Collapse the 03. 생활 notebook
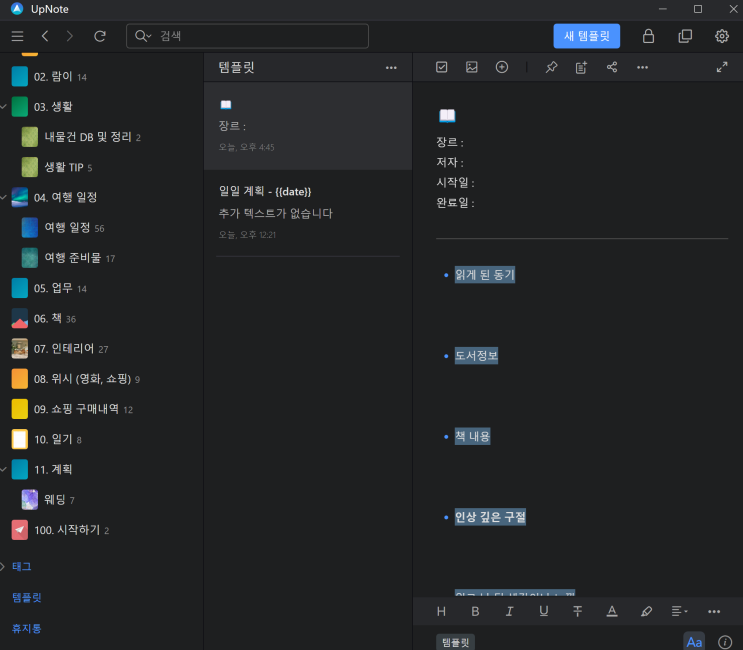743x650 pixels. tap(4, 107)
